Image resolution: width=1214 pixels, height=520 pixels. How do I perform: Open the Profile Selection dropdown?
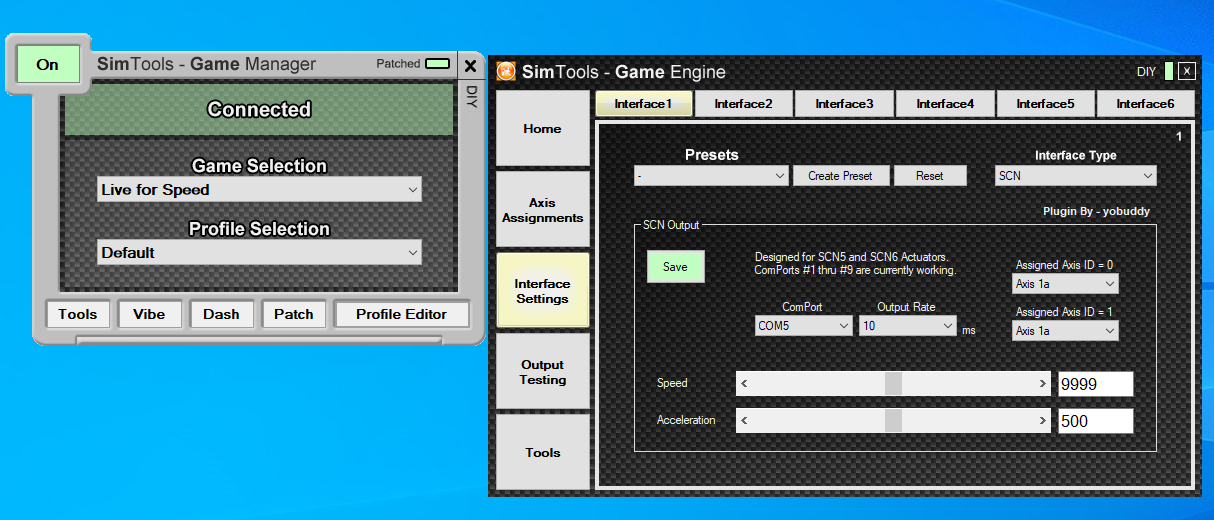pyautogui.click(x=259, y=253)
